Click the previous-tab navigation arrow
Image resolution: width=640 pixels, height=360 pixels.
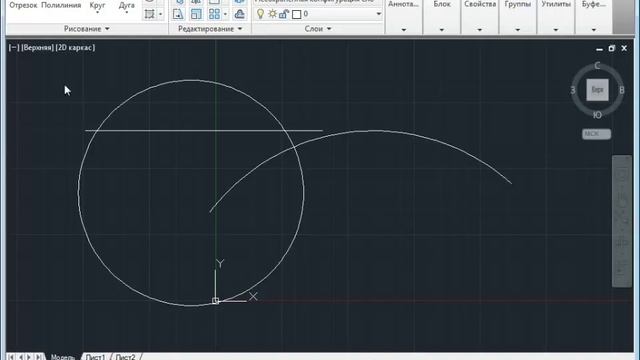20,357
